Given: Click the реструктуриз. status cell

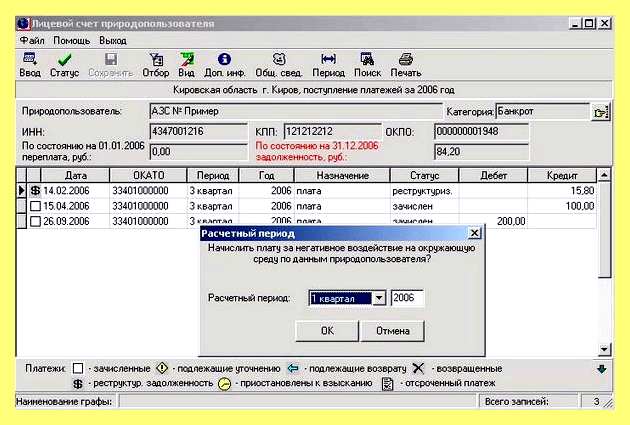Looking at the screenshot, I should pyautogui.click(x=424, y=191).
